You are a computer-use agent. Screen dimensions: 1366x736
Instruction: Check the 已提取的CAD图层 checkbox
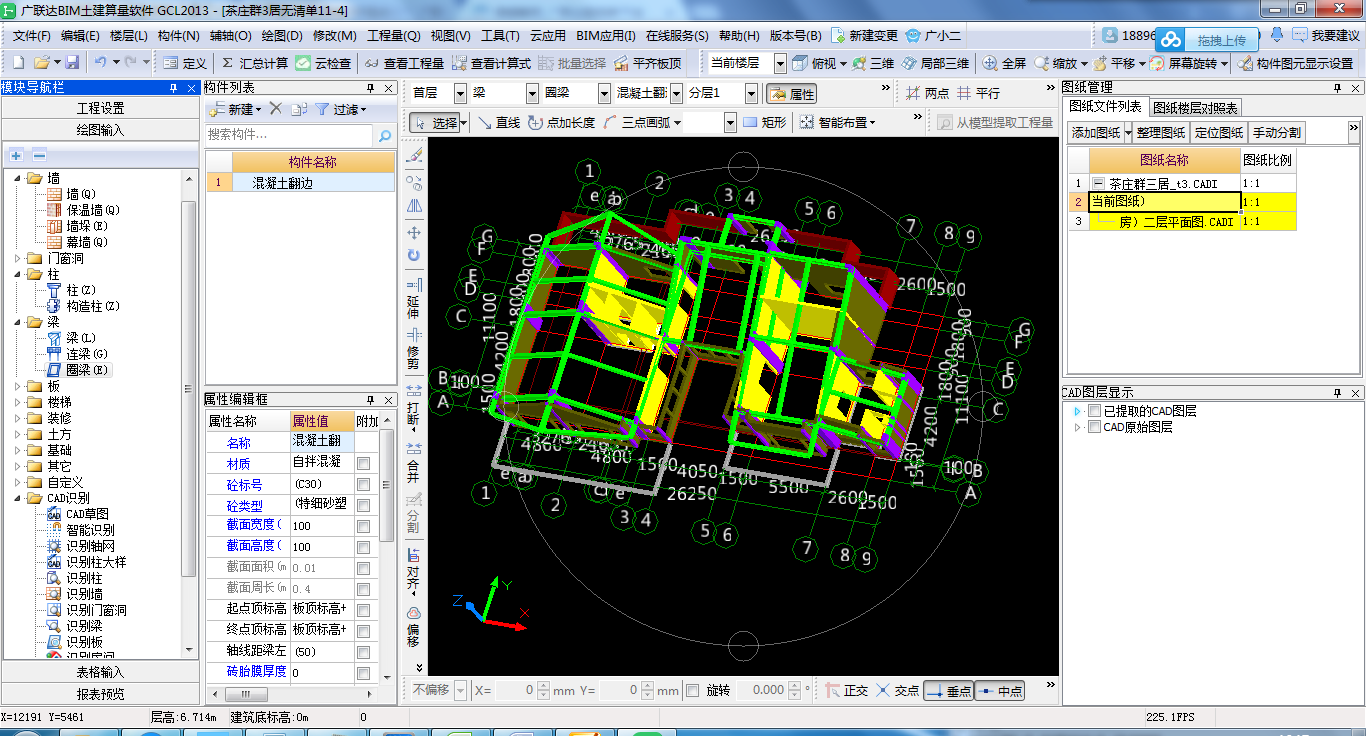click(x=1095, y=411)
